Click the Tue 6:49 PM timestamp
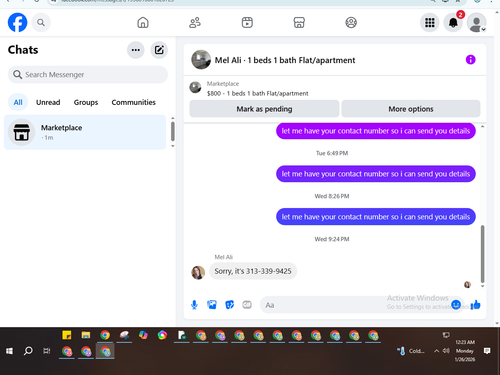The height and width of the screenshot is (375, 500). coord(332,153)
